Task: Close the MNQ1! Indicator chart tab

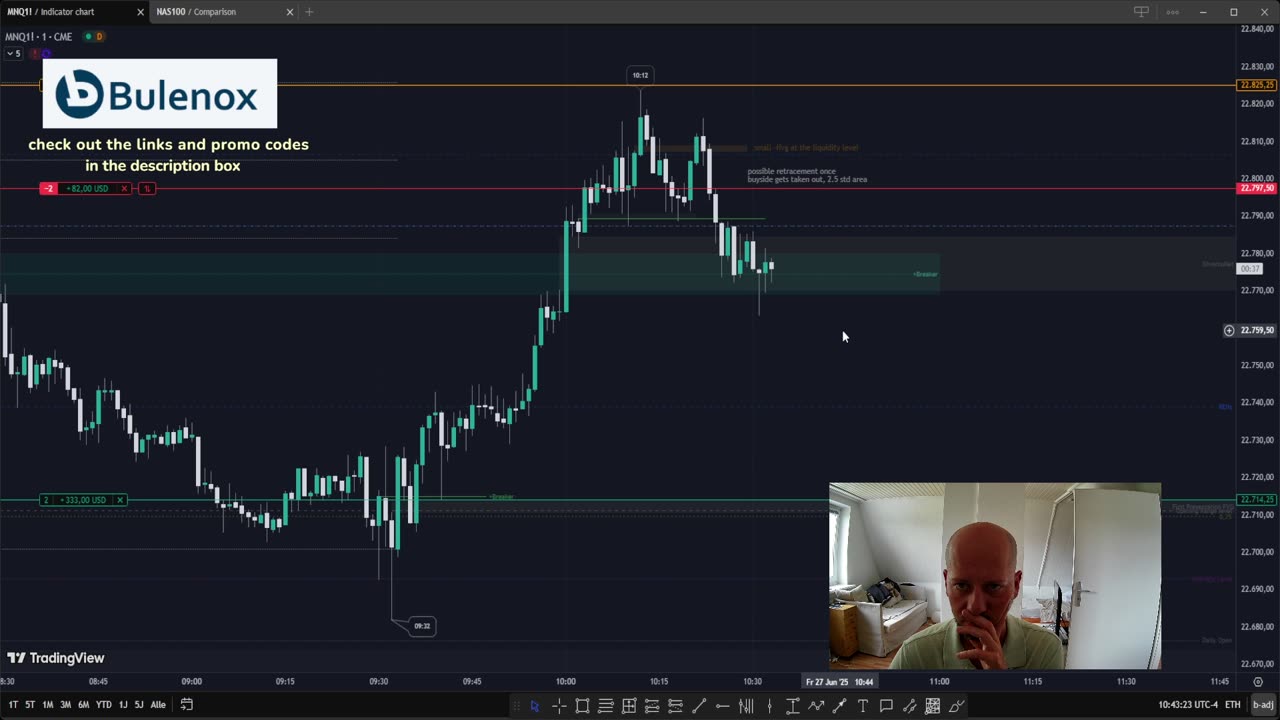Action: click(x=140, y=12)
